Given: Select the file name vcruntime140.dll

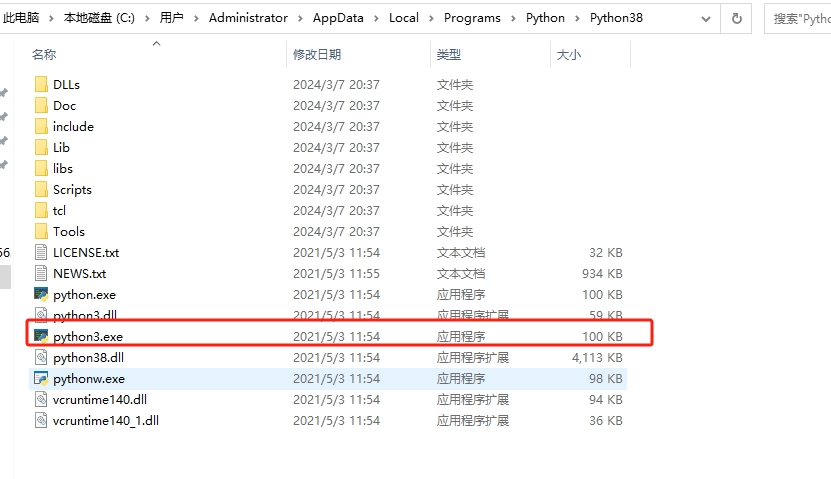Looking at the screenshot, I should click(100, 400).
